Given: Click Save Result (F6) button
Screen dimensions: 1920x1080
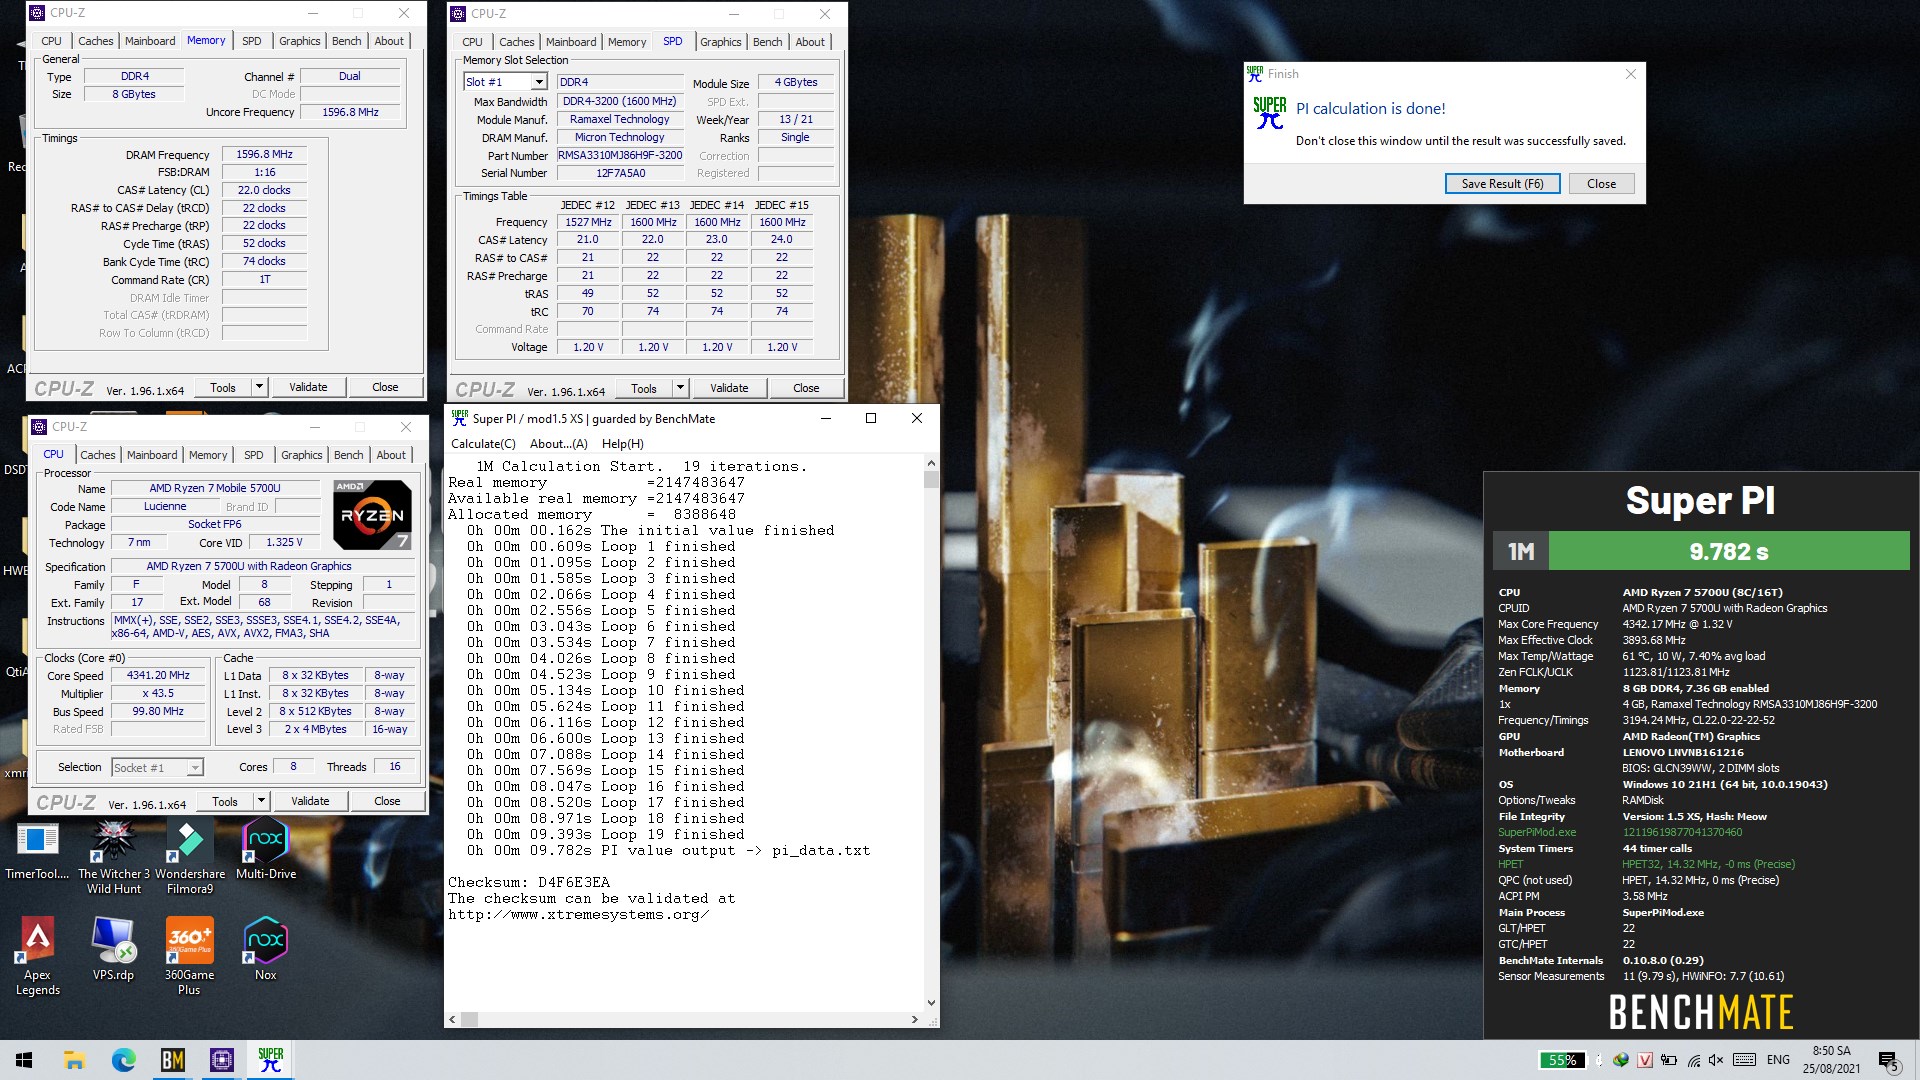Looking at the screenshot, I should 1502,184.
